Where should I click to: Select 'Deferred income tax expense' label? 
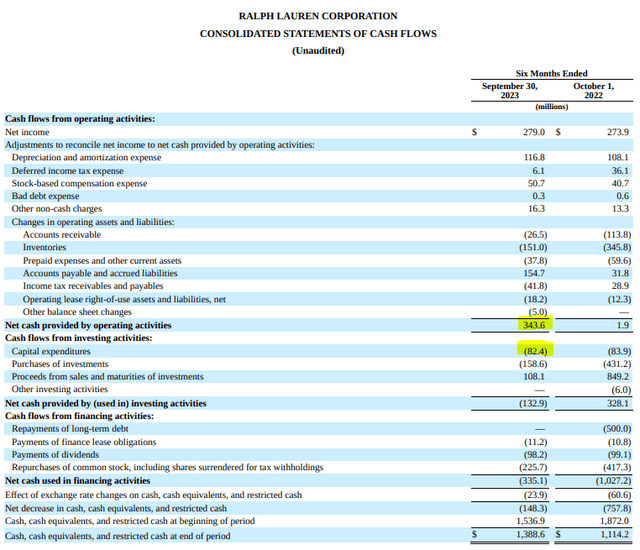[67, 171]
